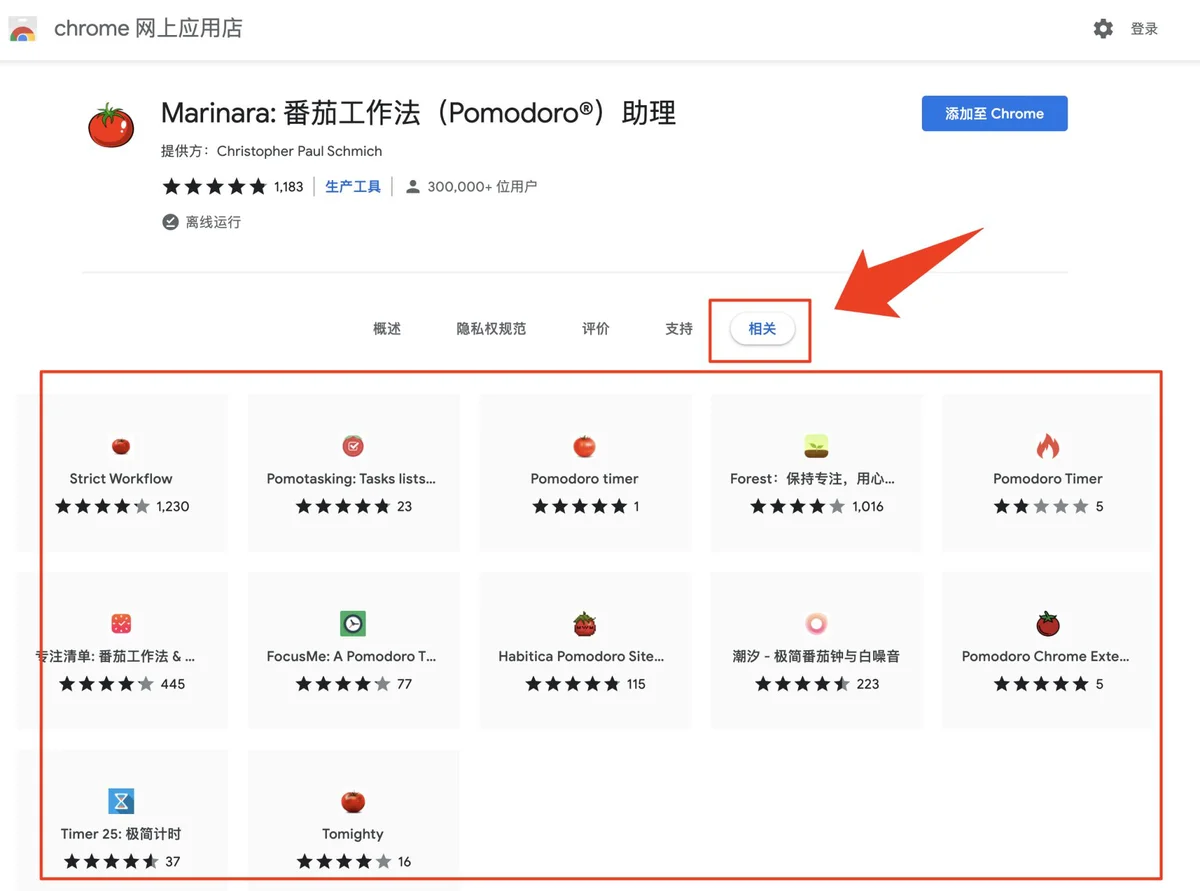Go to the 评价 tab
This screenshot has width=1200, height=891.
pyautogui.click(x=596, y=329)
